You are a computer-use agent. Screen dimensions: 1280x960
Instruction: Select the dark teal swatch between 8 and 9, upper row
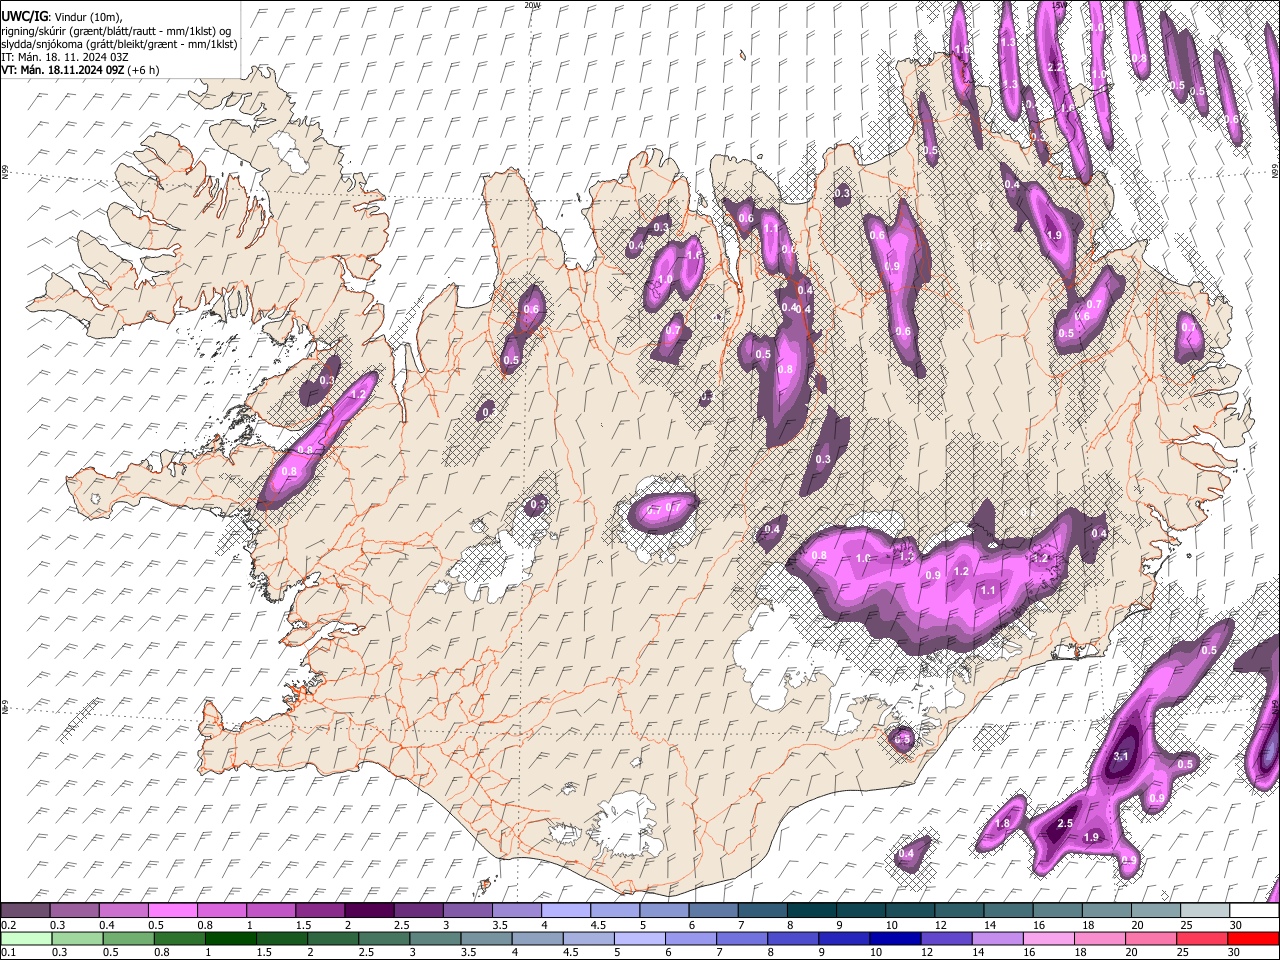click(x=812, y=910)
